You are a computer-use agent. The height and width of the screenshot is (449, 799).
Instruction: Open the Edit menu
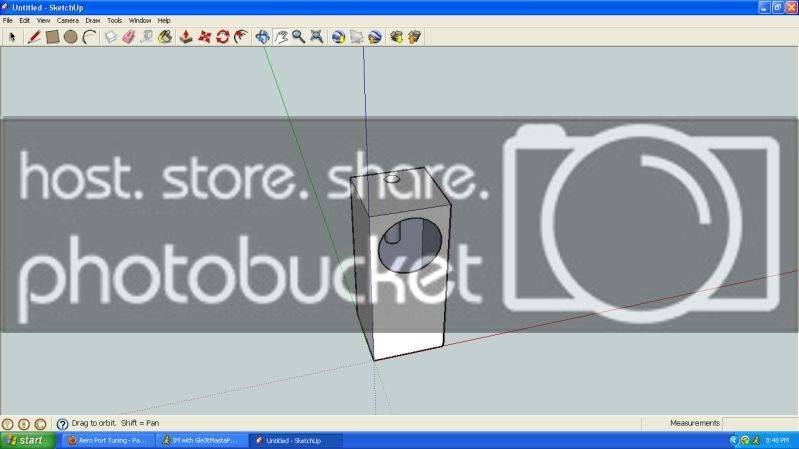tap(24, 20)
